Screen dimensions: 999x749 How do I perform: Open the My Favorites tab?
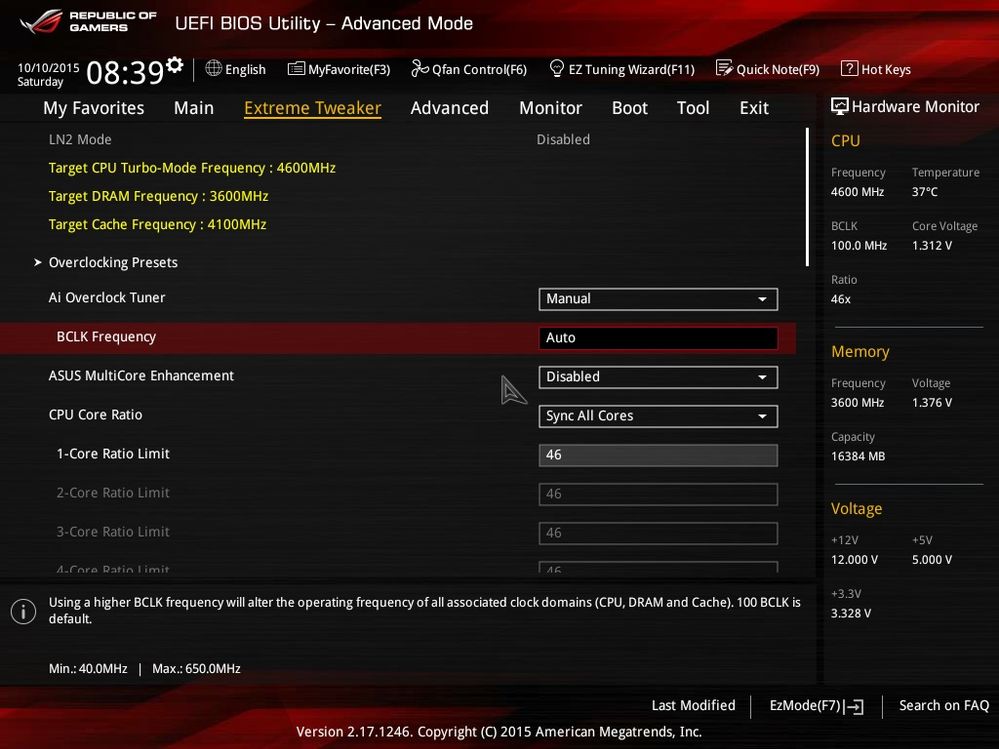[94, 108]
